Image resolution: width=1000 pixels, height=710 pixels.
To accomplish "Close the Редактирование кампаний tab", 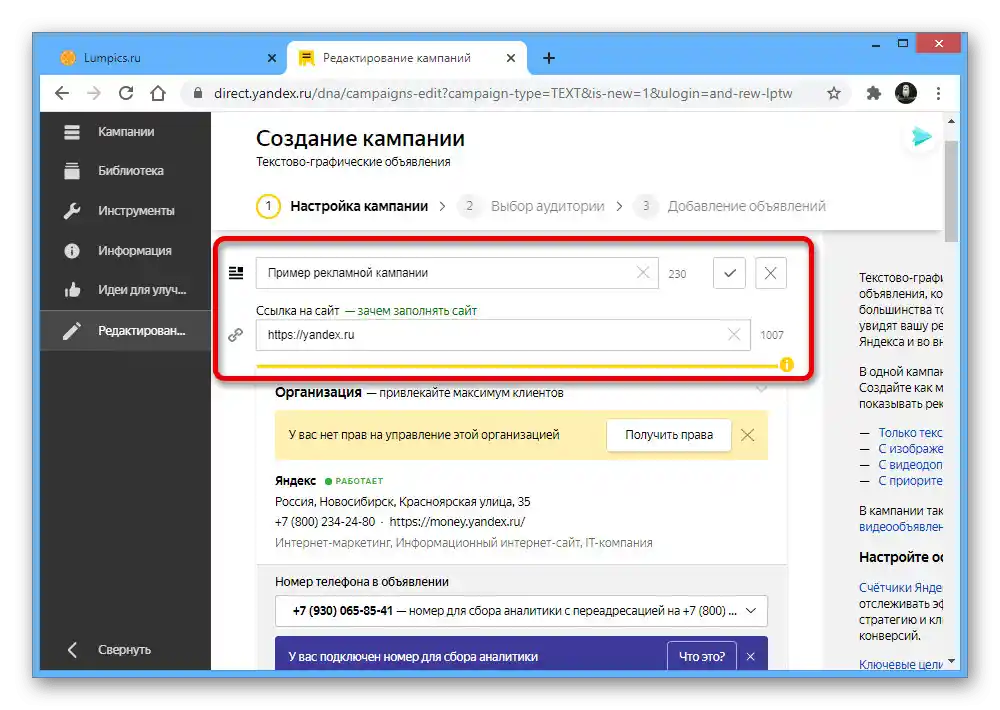I will 510,58.
